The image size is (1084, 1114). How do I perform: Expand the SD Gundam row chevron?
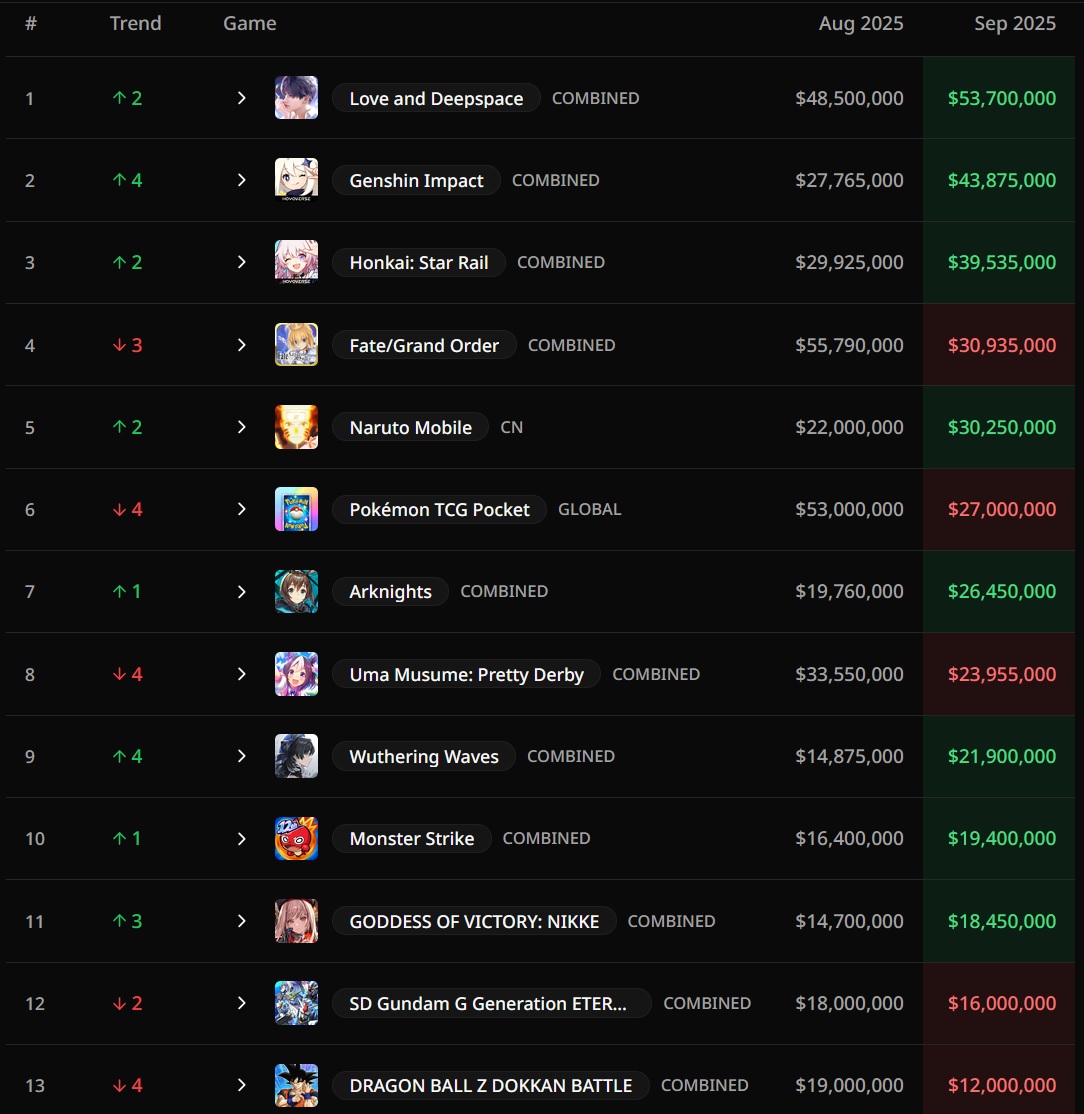[x=242, y=1003]
